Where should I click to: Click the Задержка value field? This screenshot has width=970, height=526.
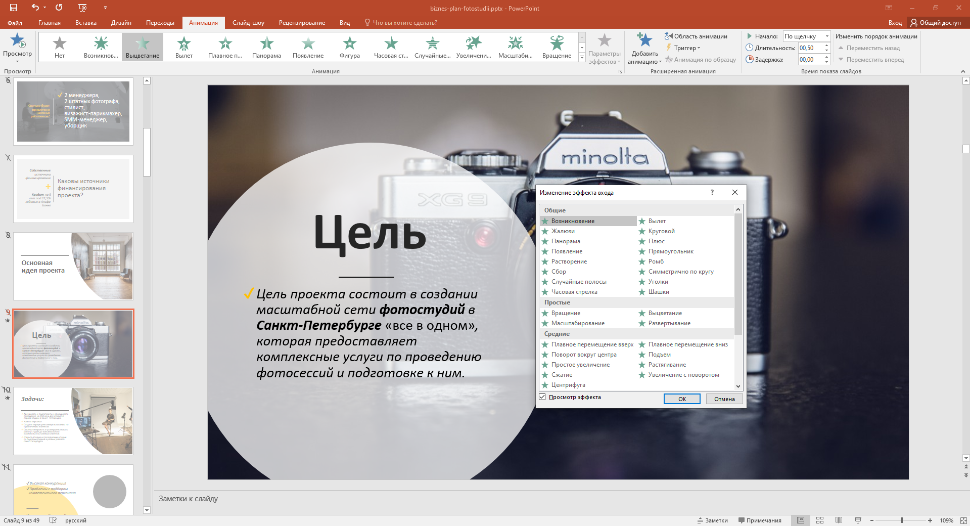810,59
